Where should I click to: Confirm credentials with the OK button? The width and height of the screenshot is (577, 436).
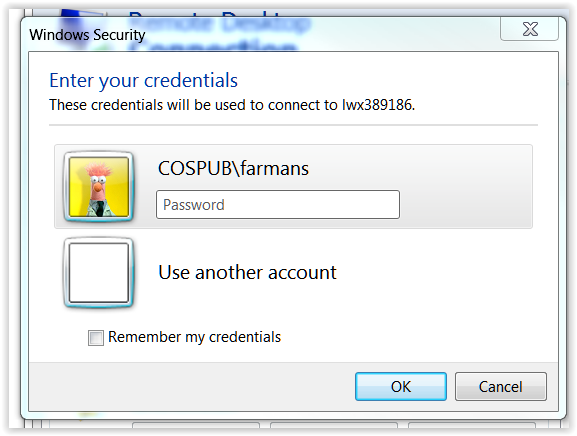tap(401, 387)
